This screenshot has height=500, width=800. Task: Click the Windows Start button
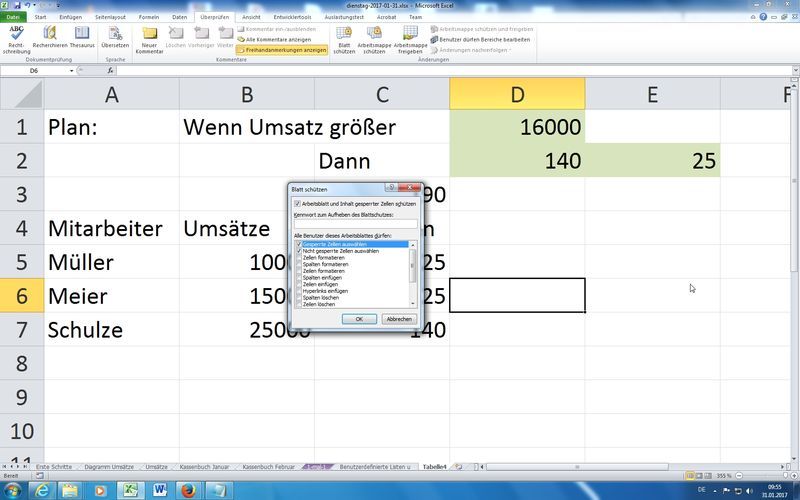[12, 491]
